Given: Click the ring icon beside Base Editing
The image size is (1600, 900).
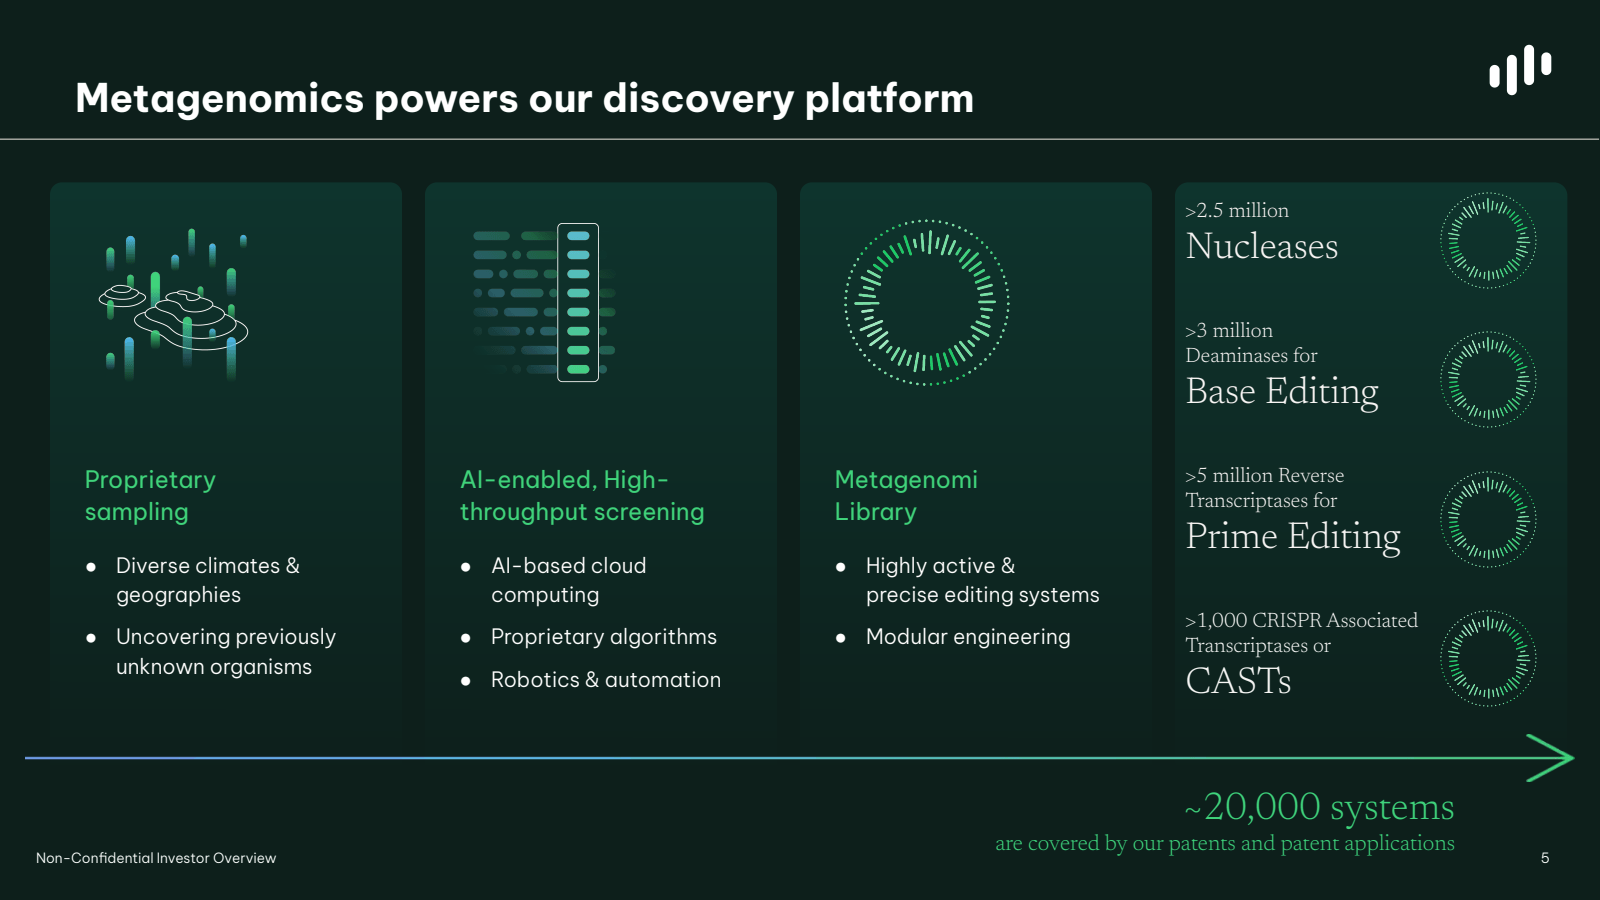Looking at the screenshot, I should [x=1488, y=380].
